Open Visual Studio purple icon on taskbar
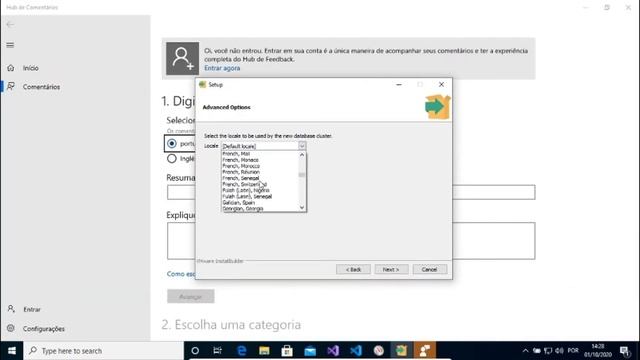This screenshot has height=360, width=640. 333,351
